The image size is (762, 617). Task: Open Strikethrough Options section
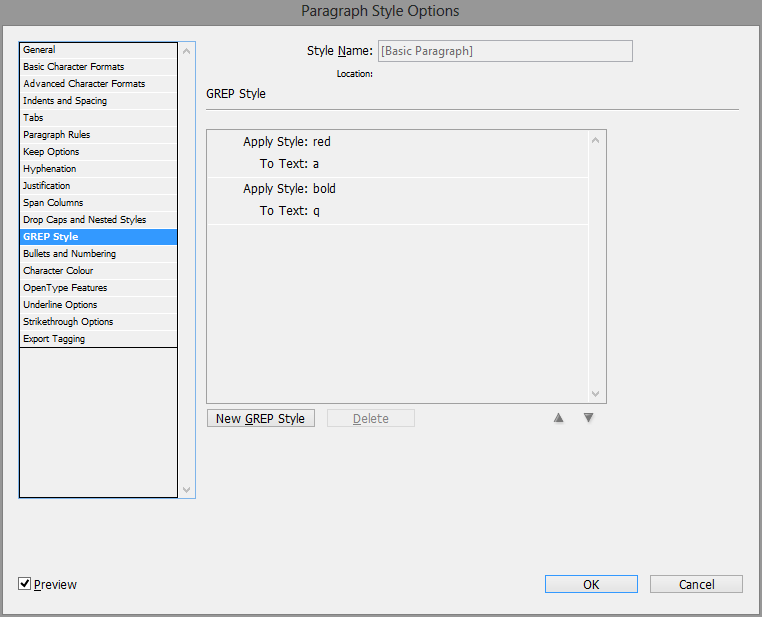pos(98,322)
